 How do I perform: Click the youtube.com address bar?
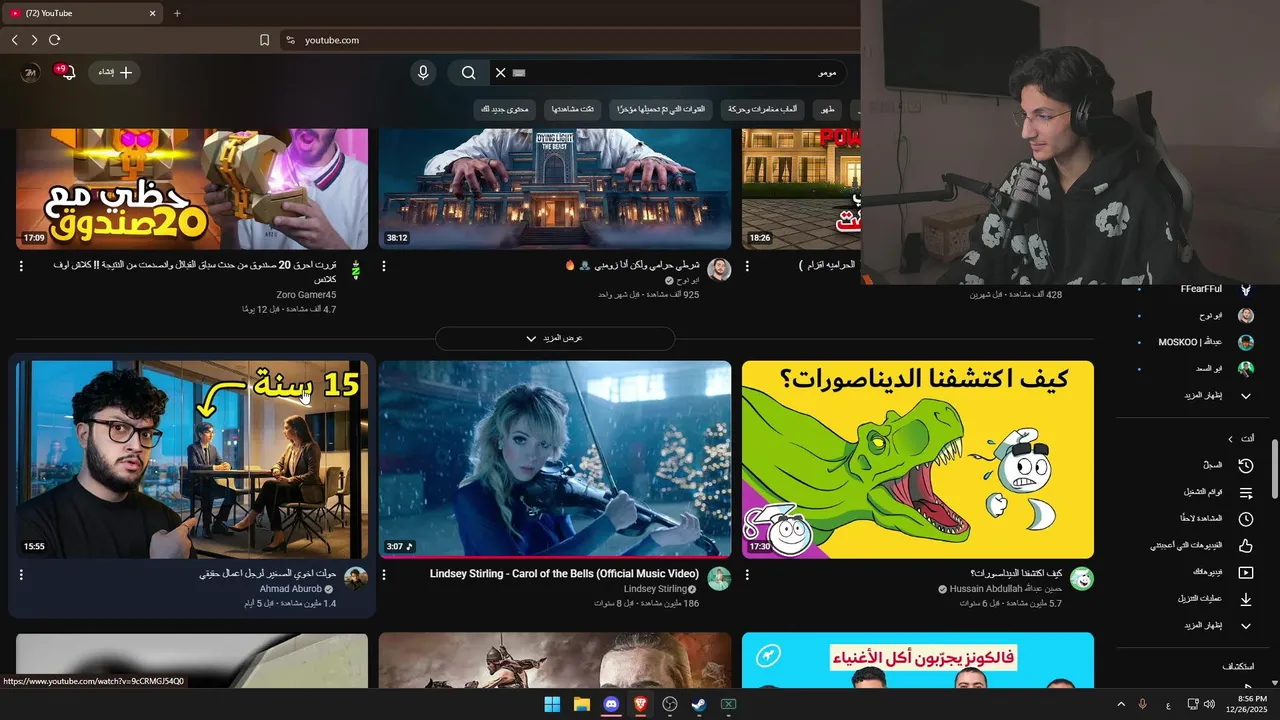570,40
